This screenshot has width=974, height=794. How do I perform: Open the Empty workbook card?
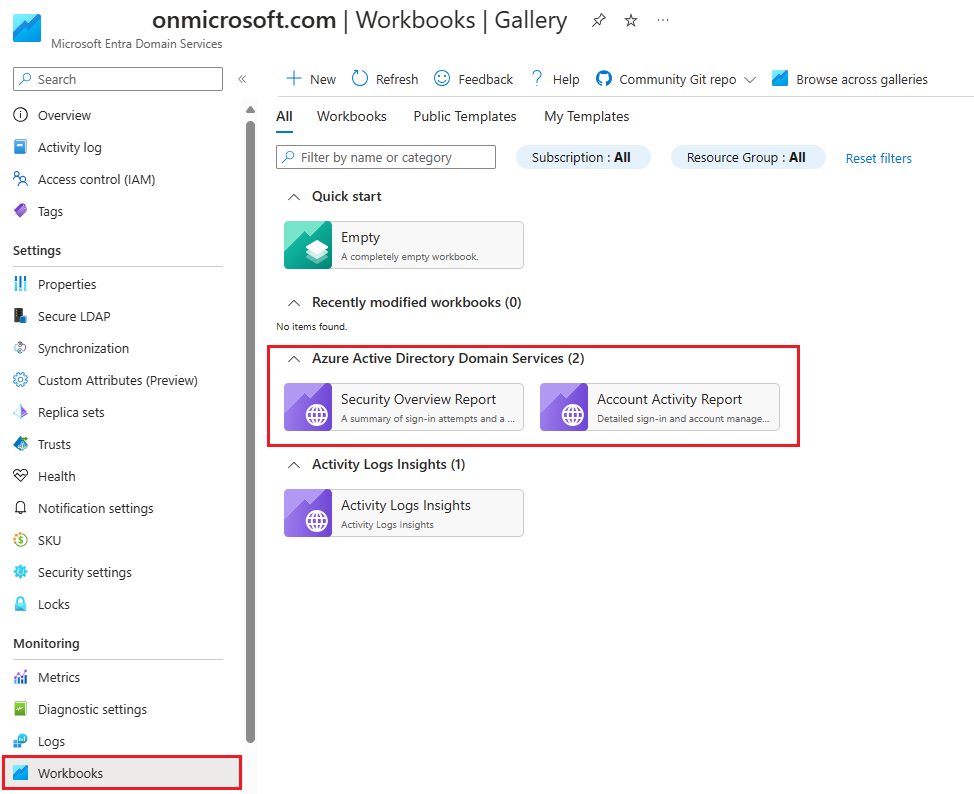coord(404,245)
